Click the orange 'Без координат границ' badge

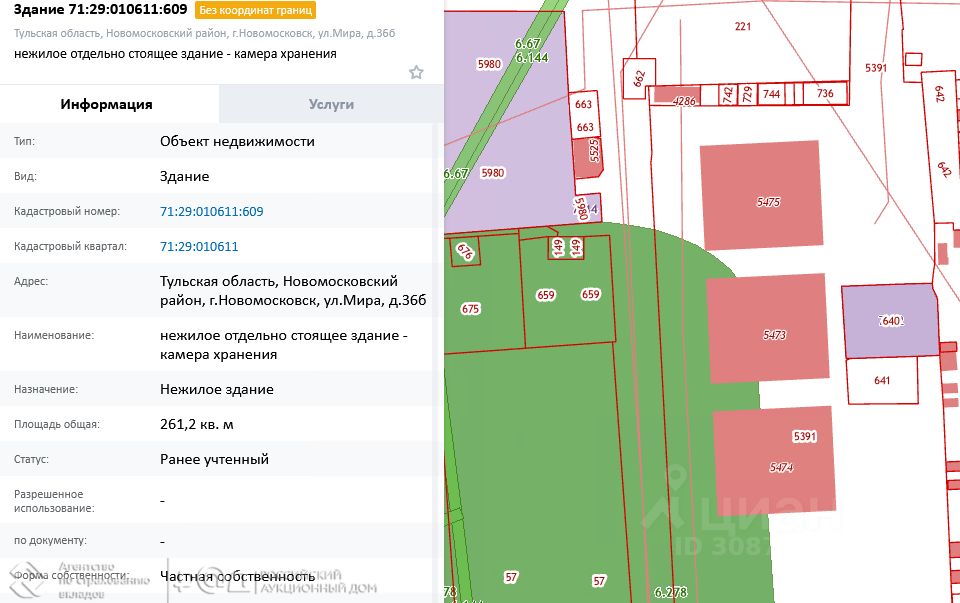click(x=255, y=10)
